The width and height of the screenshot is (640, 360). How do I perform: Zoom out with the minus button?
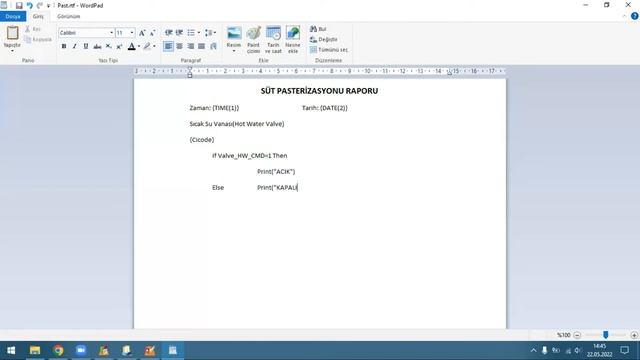pos(577,335)
